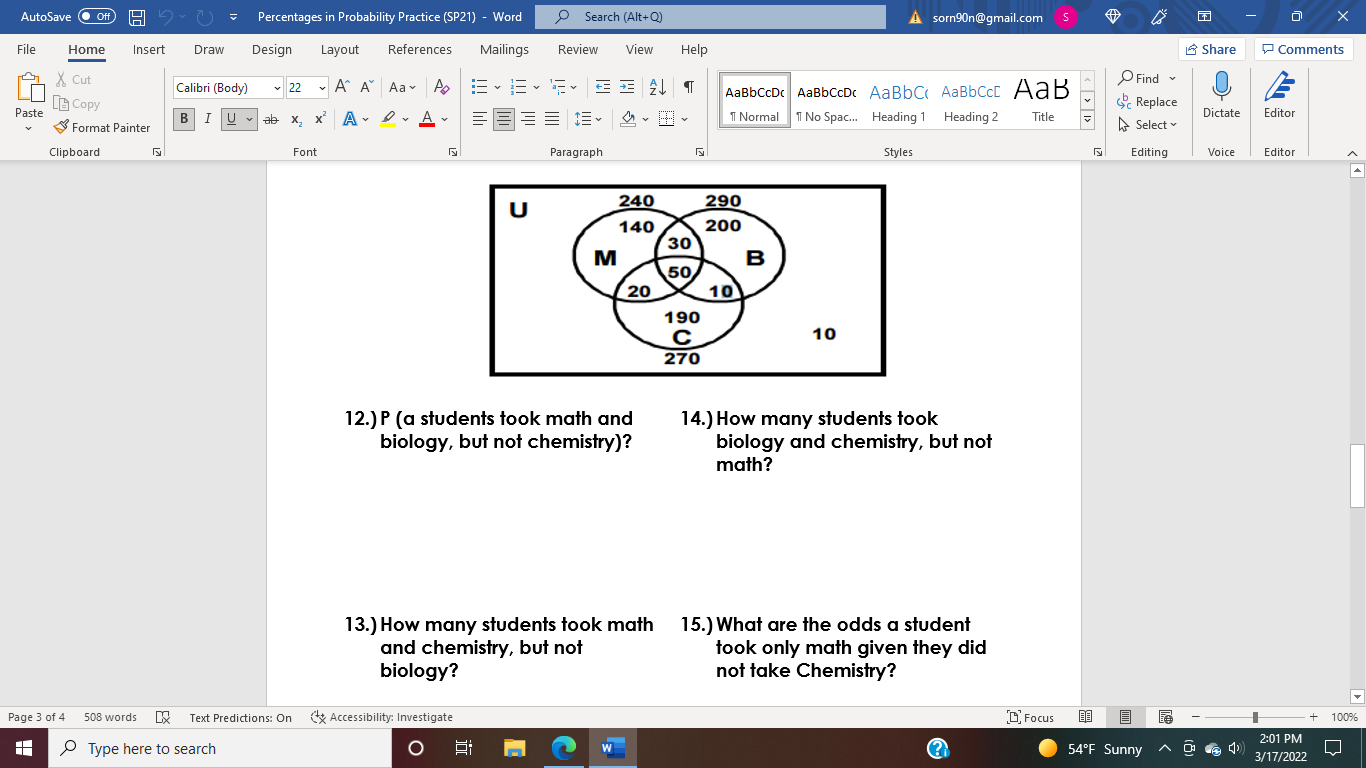Expand the Styles gallery
The width and height of the screenshot is (1366, 768).
click(x=1088, y=120)
